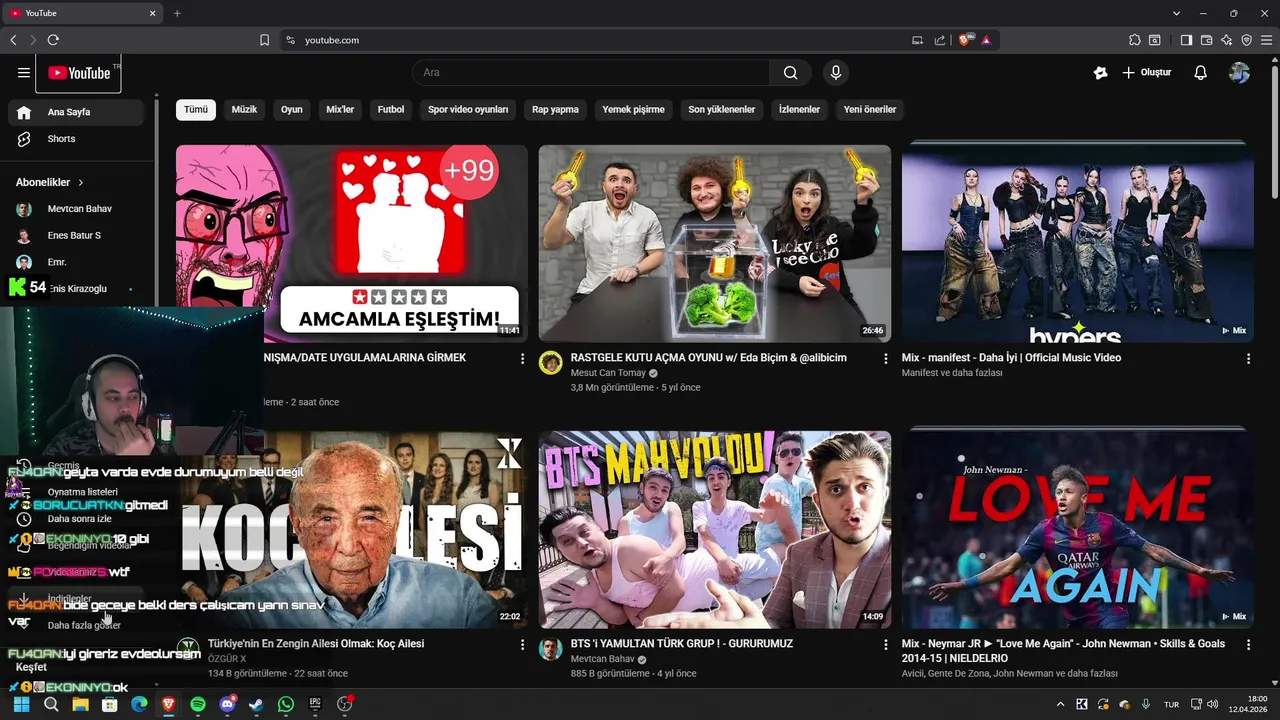The image size is (1280, 720).
Task: Open options for Koç Ailesi video
Action: pyautogui.click(x=522, y=645)
